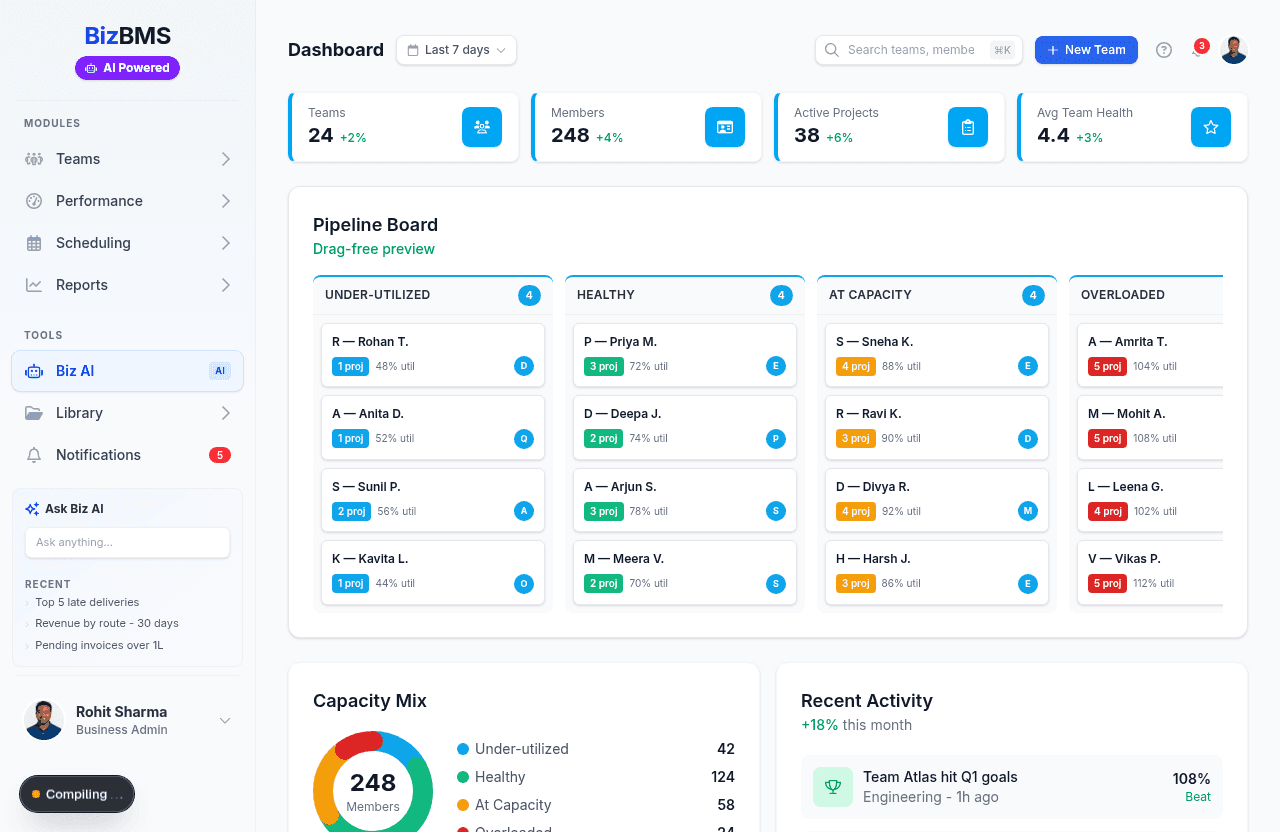Click the Team Atlas trophy icon
1280x832 pixels.
pyautogui.click(x=832, y=787)
